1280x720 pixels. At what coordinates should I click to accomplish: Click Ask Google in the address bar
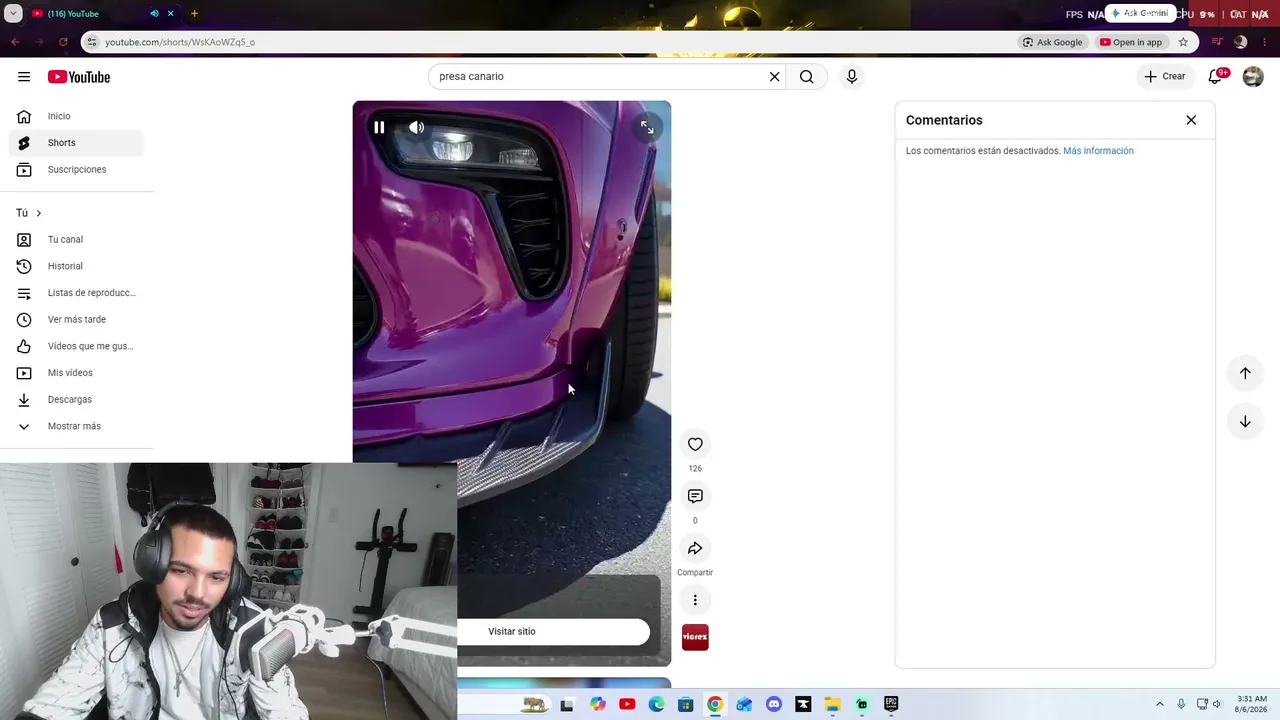(x=1053, y=42)
